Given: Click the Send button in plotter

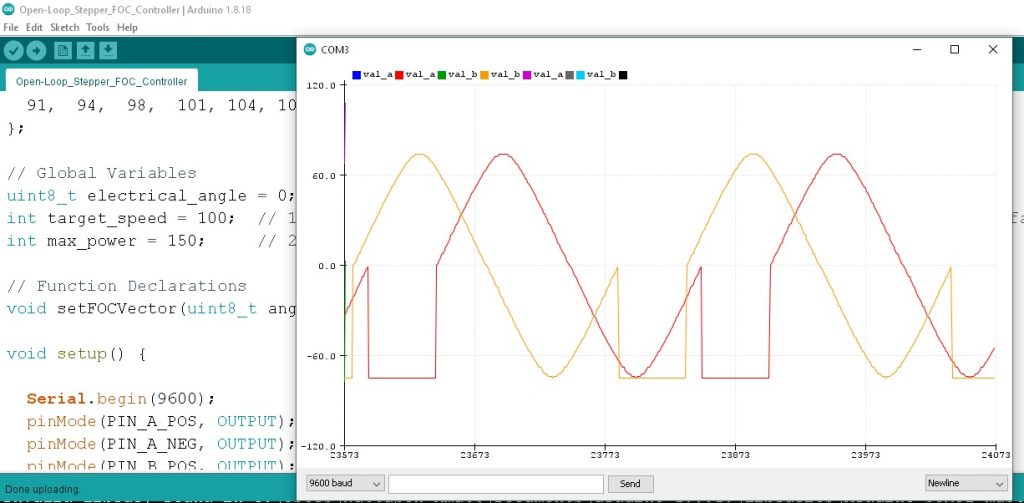Looking at the screenshot, I should 630,483.
